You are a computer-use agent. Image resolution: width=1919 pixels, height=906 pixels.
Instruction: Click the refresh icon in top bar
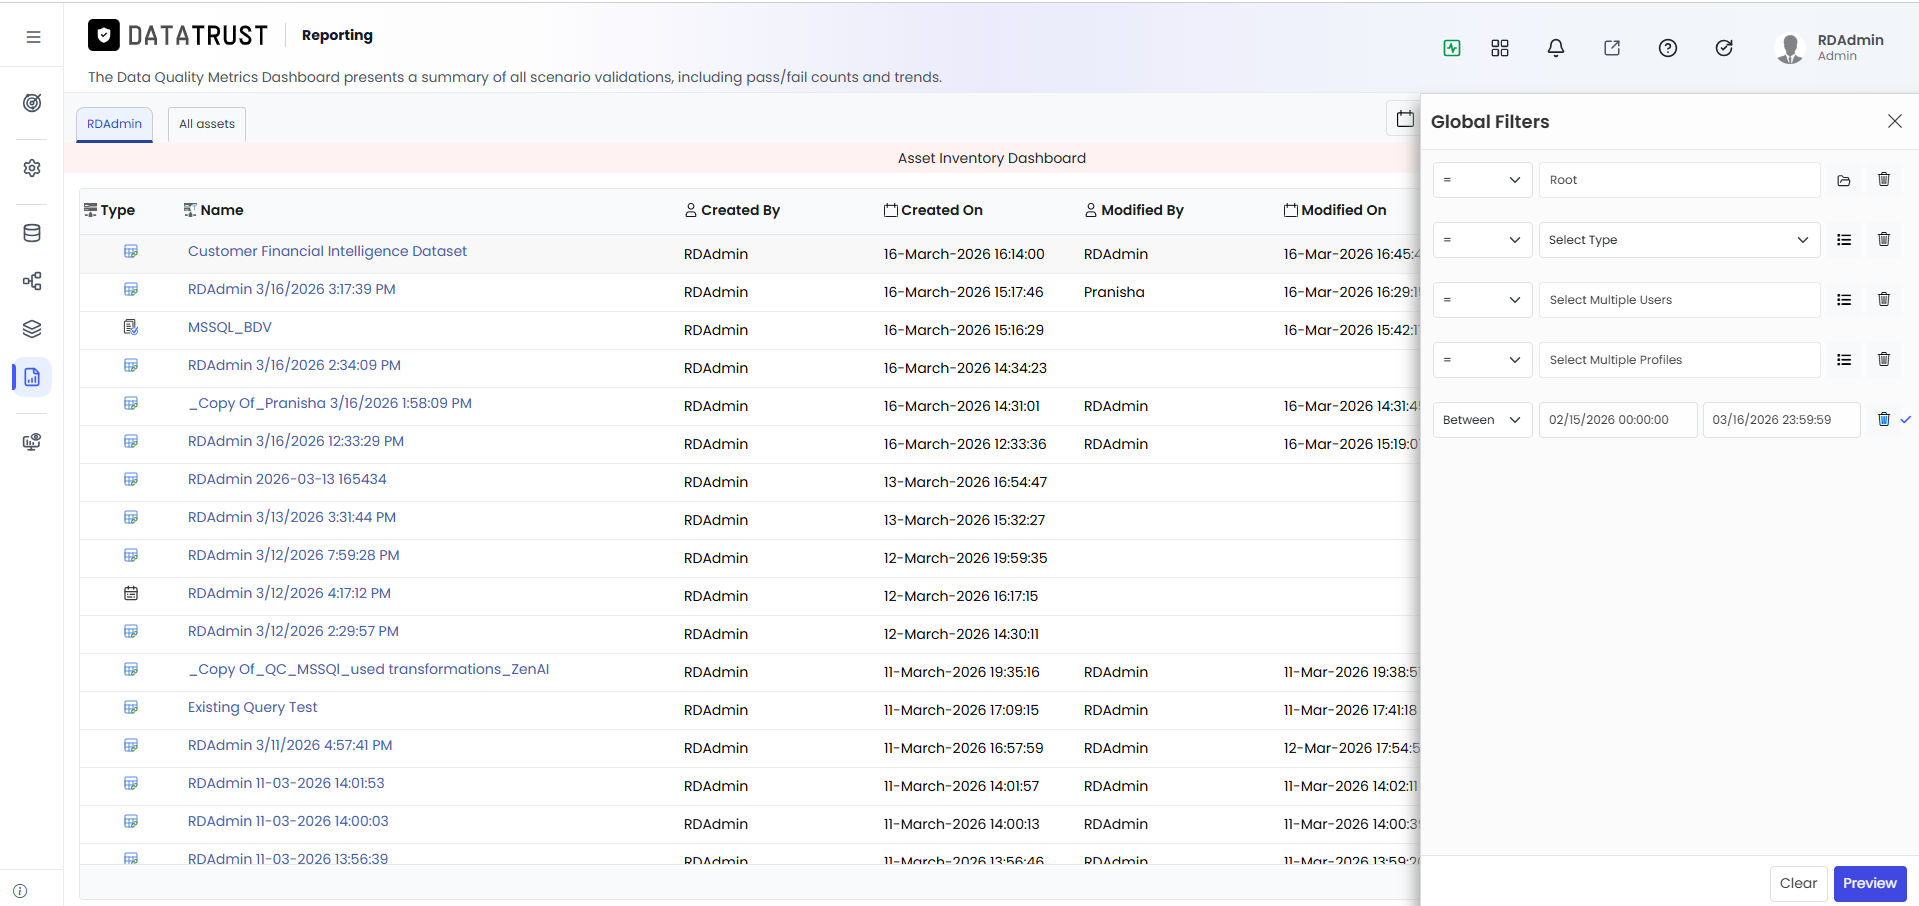coord(1723,48)
